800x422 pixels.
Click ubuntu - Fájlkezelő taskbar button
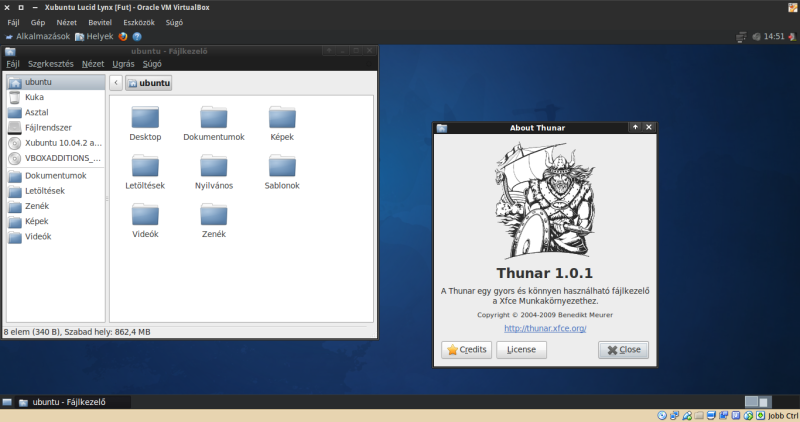(72, 402)
